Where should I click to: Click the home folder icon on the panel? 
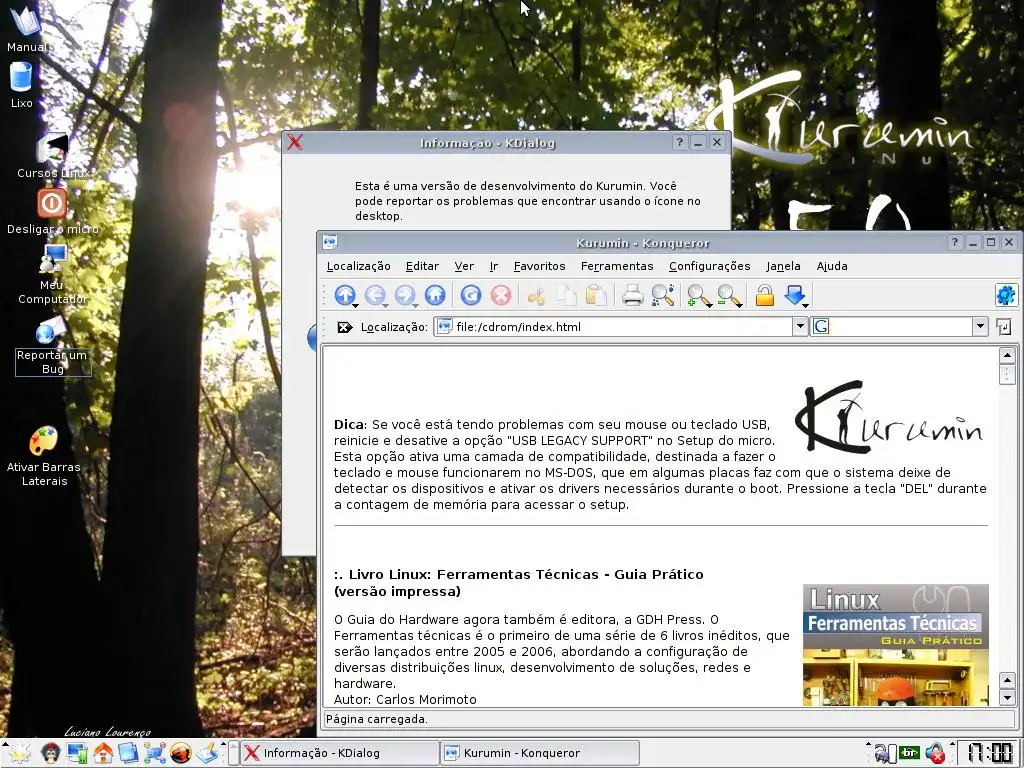[103, 753]
